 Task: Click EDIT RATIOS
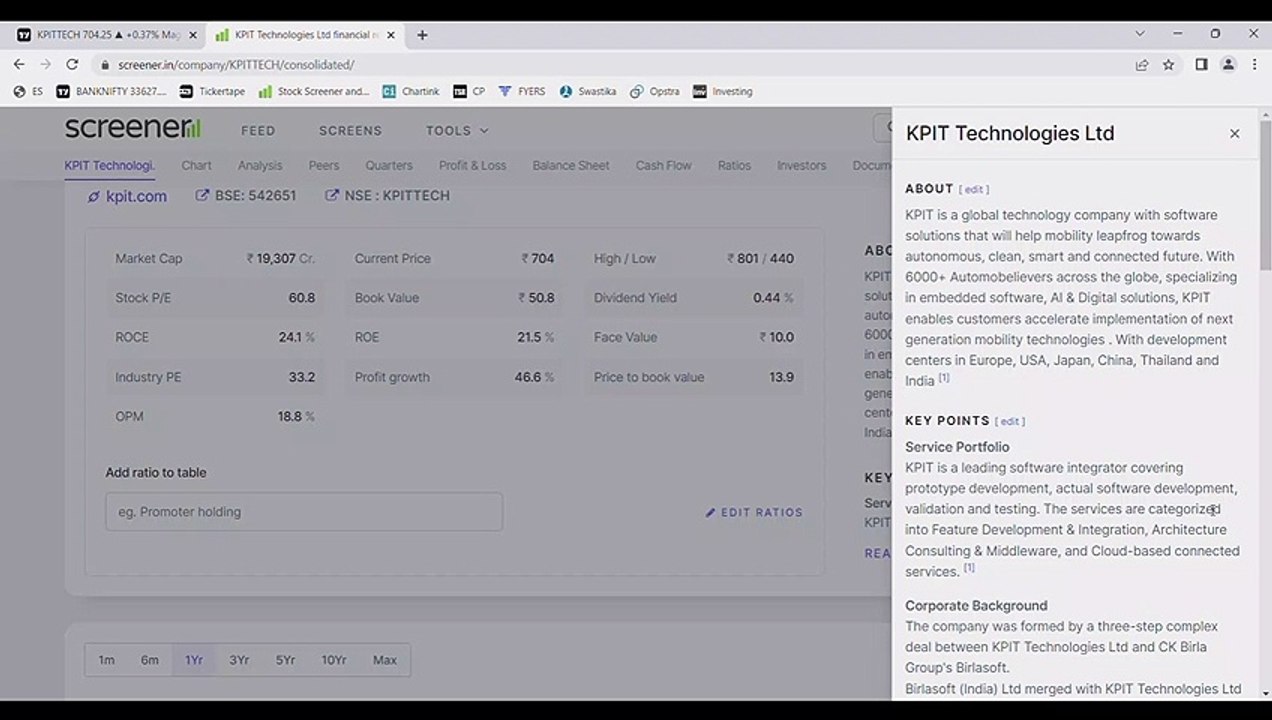[754, 513]
